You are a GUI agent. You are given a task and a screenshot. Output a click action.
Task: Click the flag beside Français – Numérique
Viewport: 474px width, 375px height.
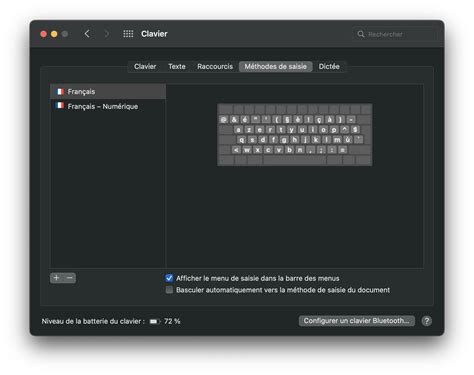click(x=60, y=106)
